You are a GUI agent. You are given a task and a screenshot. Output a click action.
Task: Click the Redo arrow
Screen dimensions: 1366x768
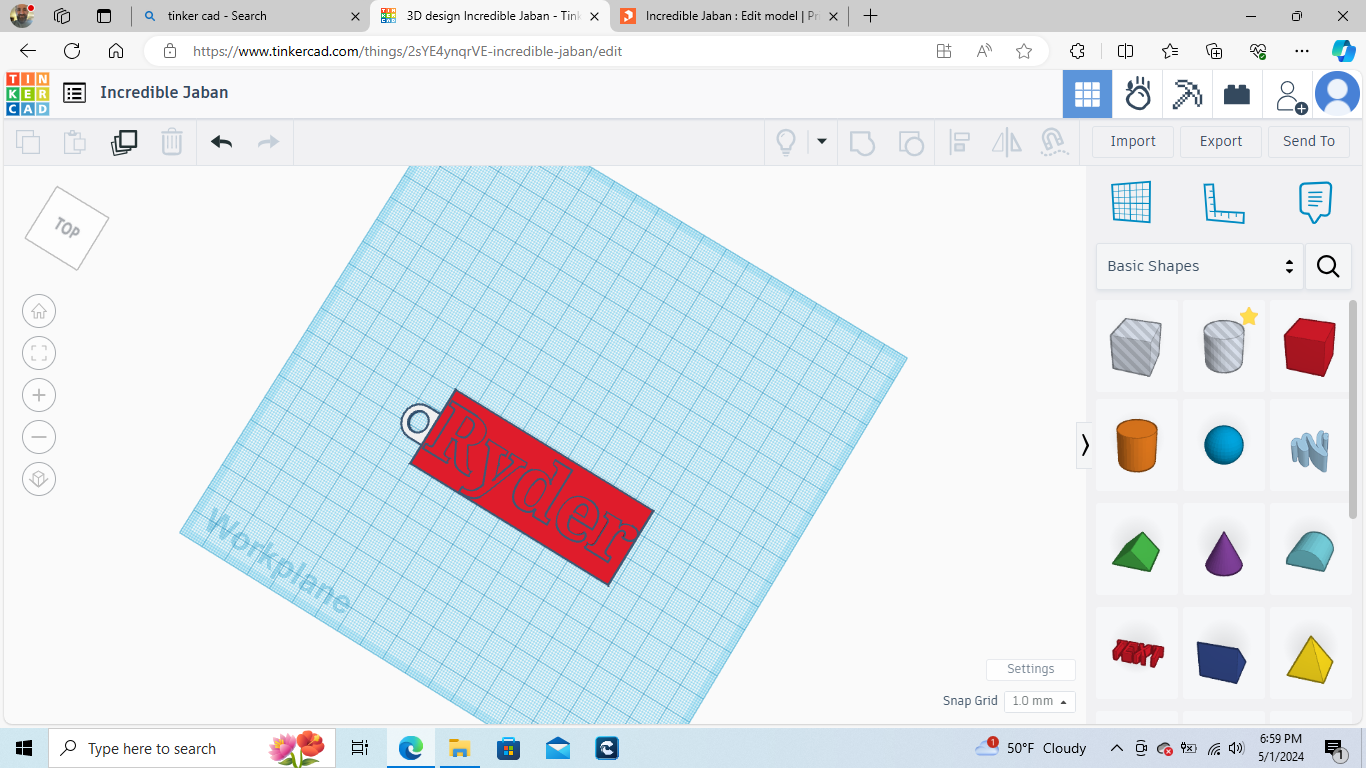click(x=268, y=142)
